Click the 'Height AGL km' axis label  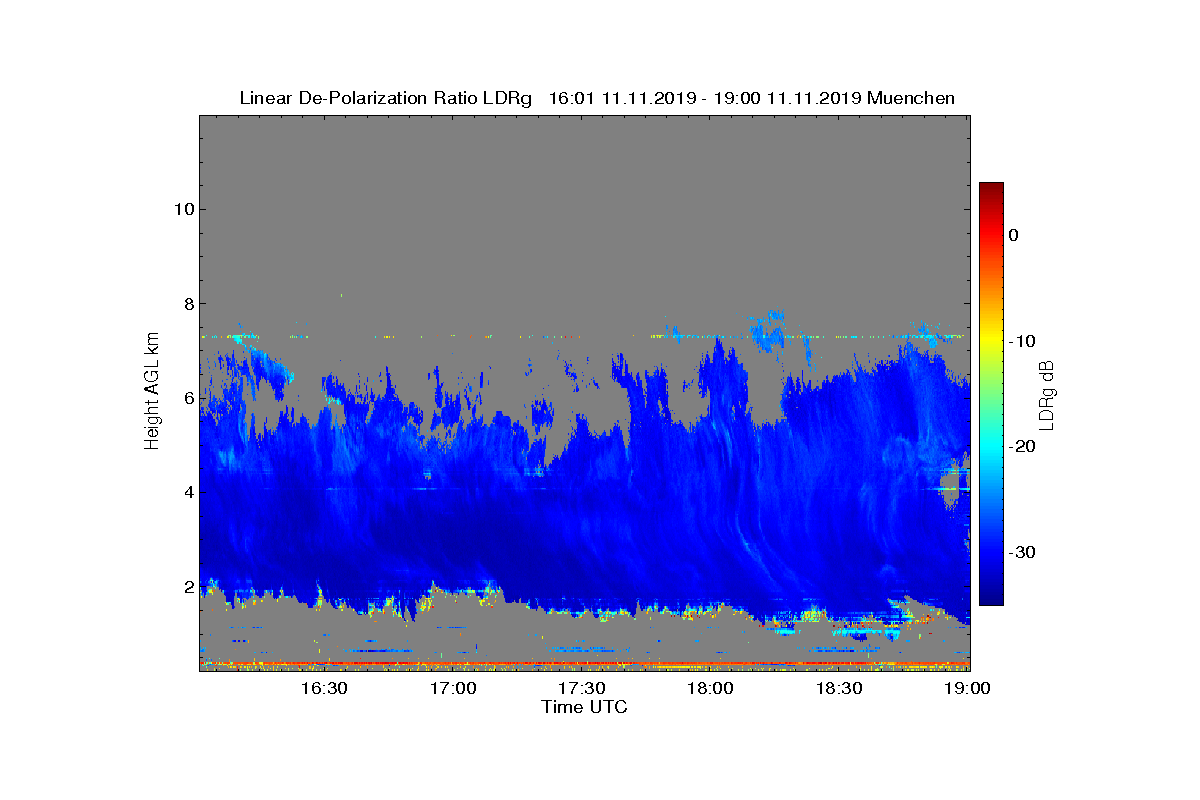[152, 393]
